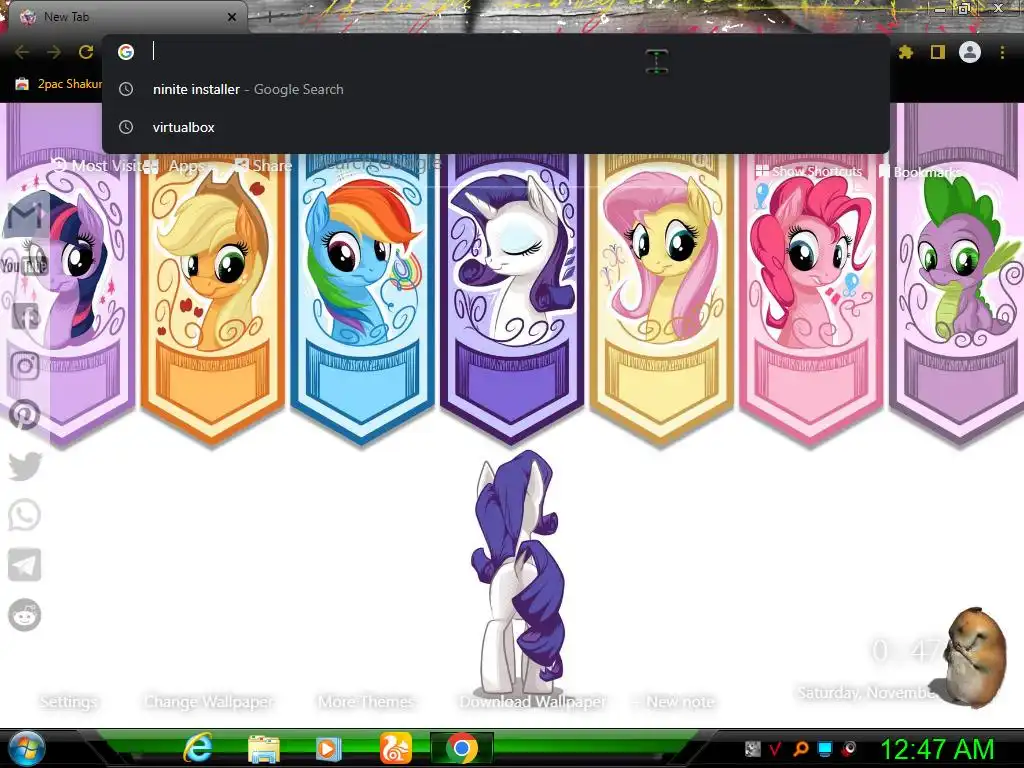1024x768 pixels.
Task: Click Download Wallpaper
Action: [533, 702]
